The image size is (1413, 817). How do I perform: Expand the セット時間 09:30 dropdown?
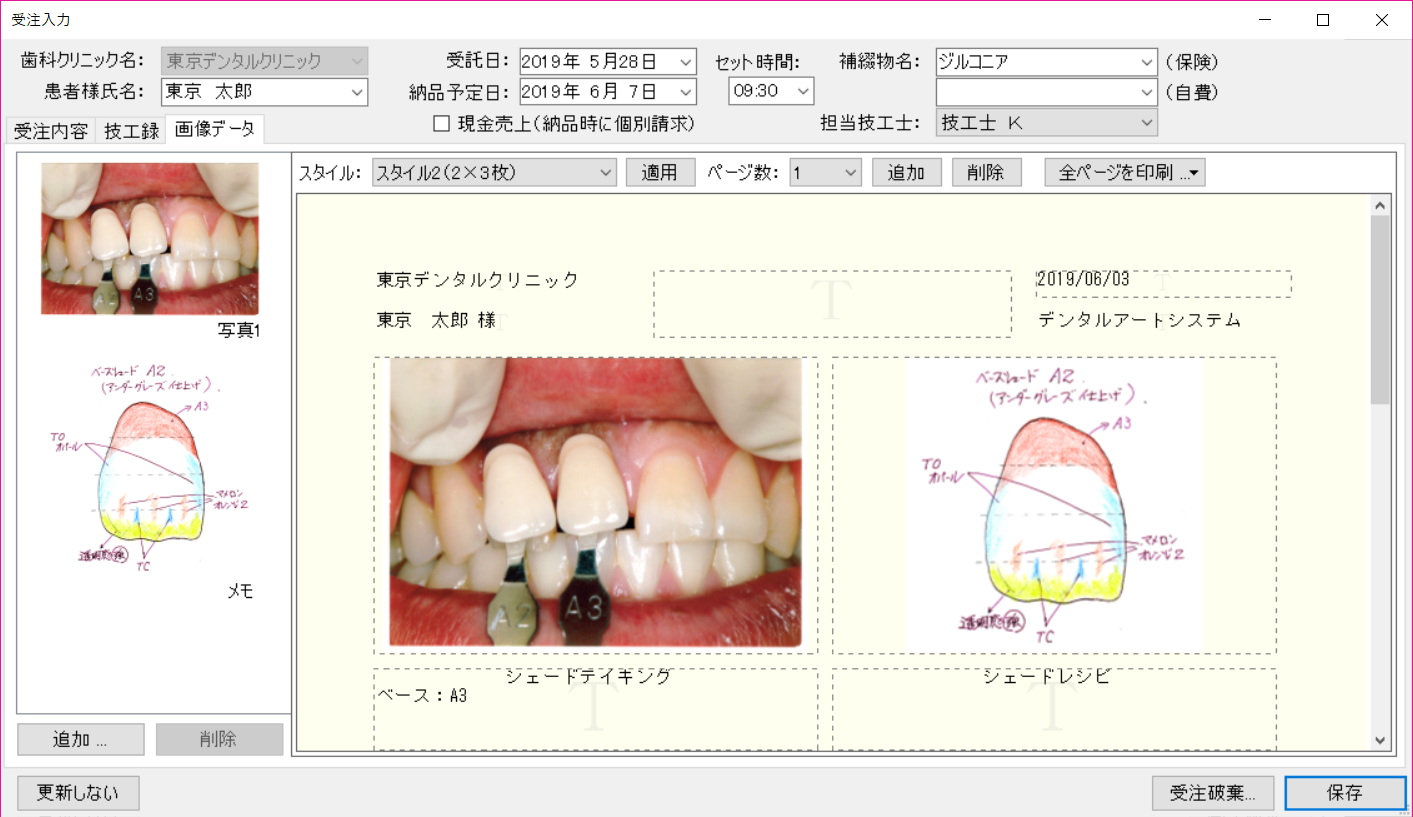[803, 92]
